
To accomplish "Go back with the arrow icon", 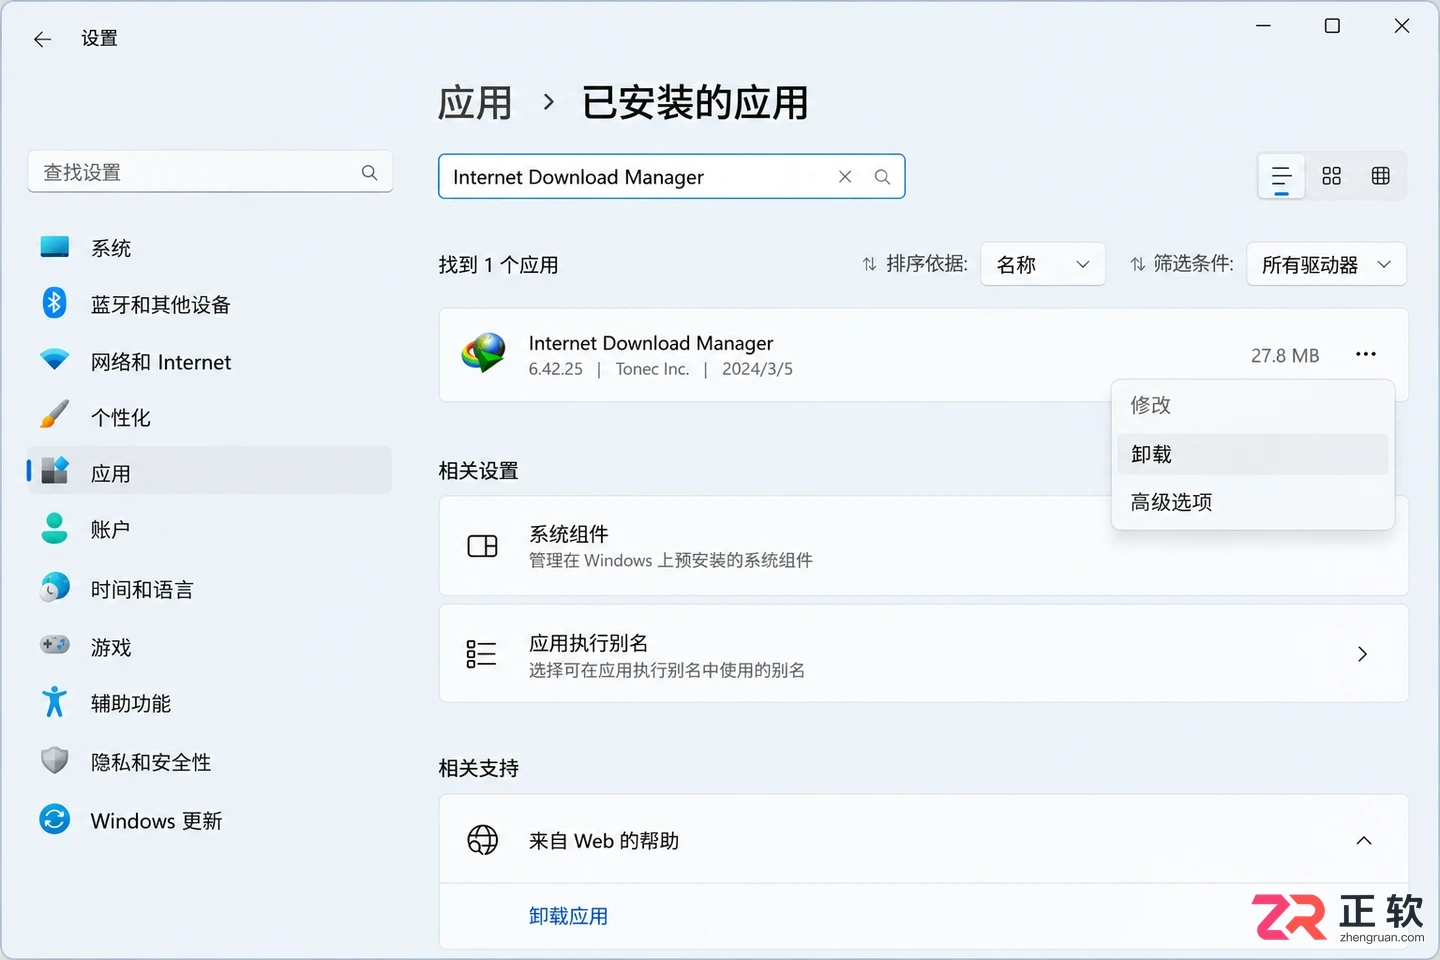I will 42,39.
